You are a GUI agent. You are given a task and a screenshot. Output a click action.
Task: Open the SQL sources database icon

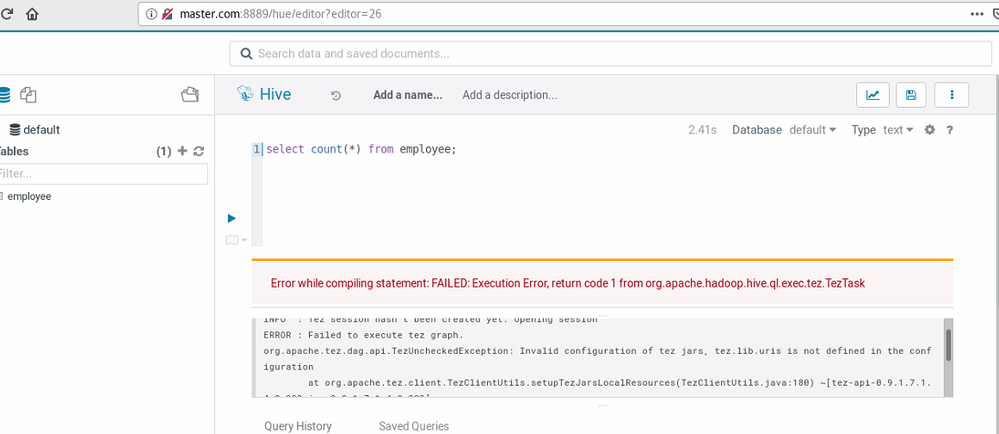pyautogui.click(x=4, y=95)
